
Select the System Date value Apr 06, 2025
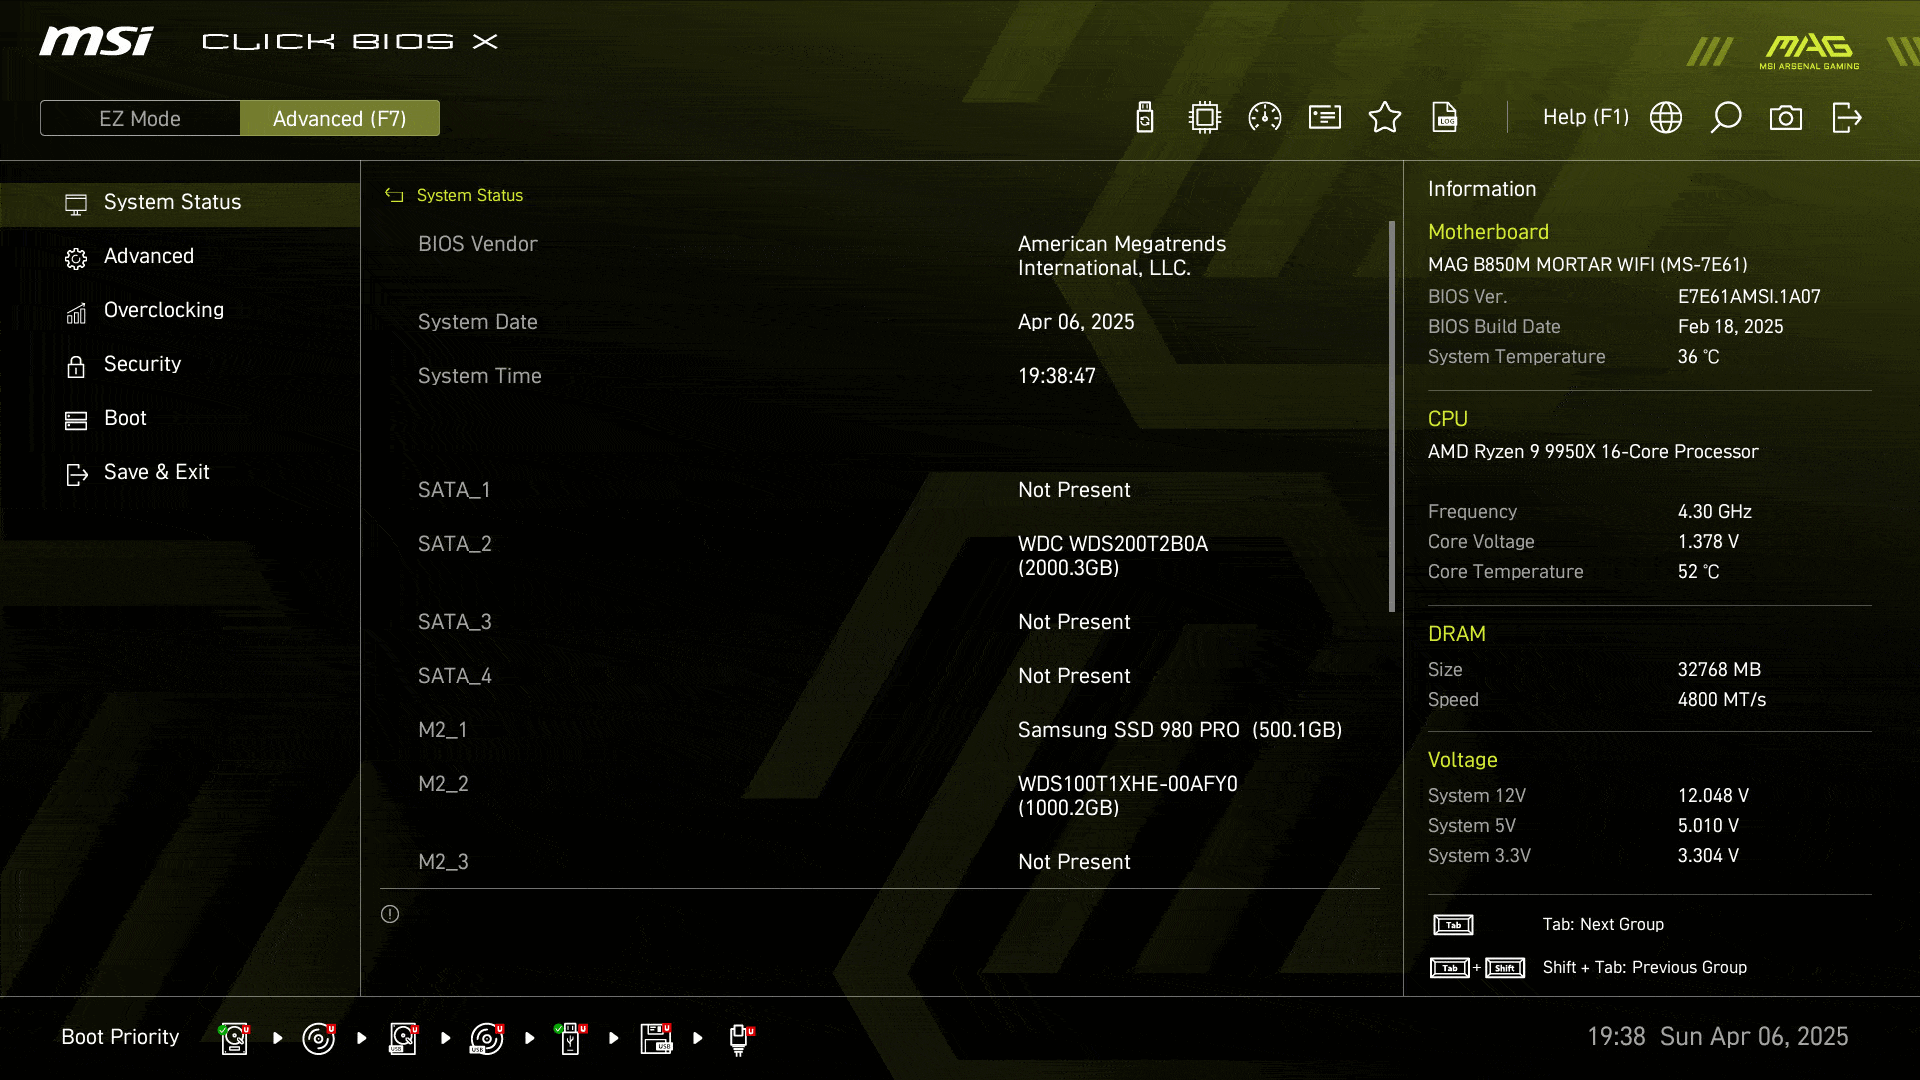[1076, 322]
